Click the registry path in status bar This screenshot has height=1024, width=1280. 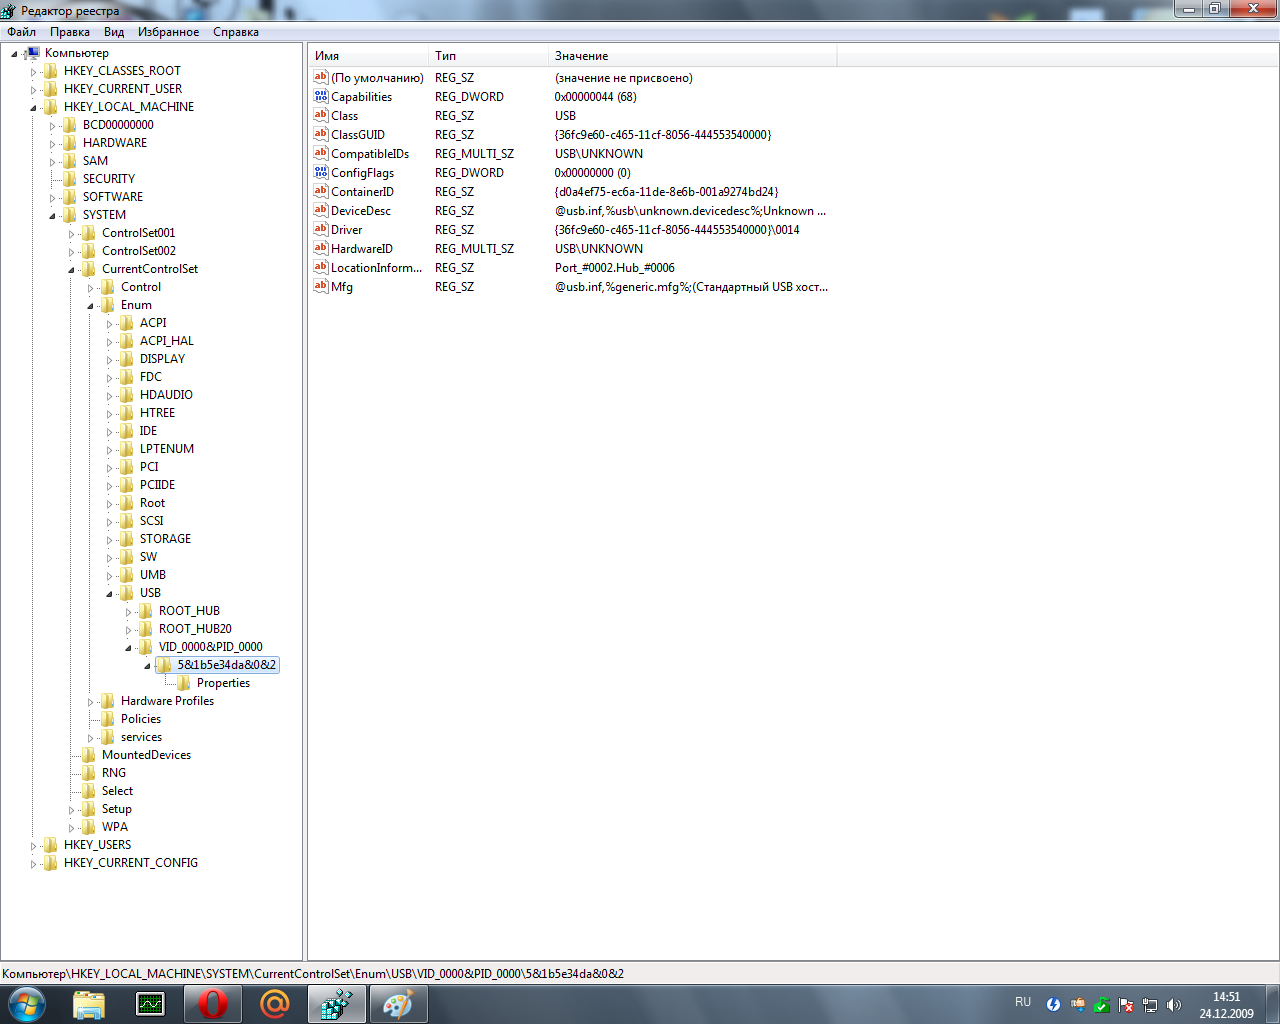point(313,974)
